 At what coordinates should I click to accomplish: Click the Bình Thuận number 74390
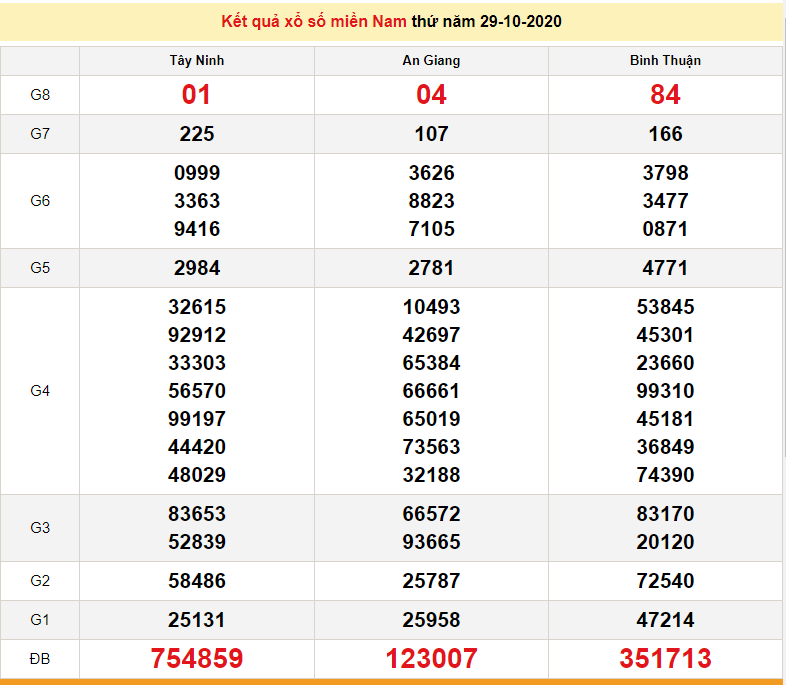665,475
